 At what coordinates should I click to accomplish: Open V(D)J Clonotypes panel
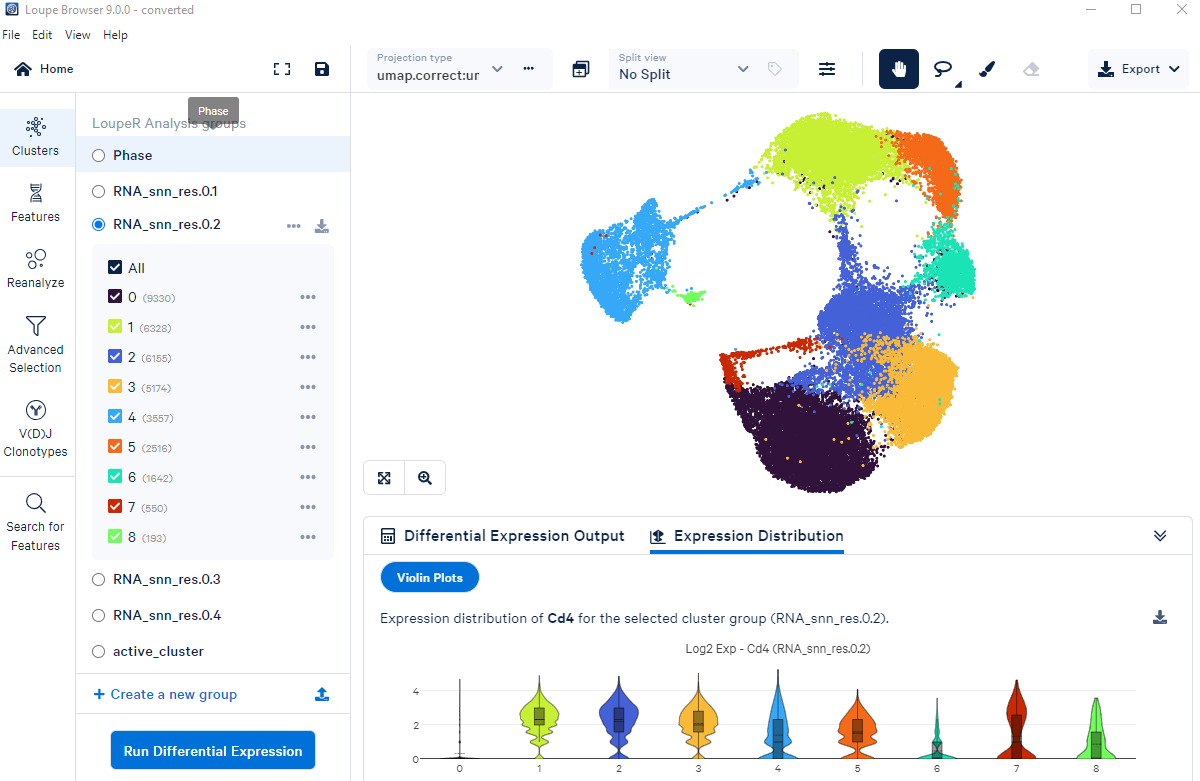pos(36,429)
